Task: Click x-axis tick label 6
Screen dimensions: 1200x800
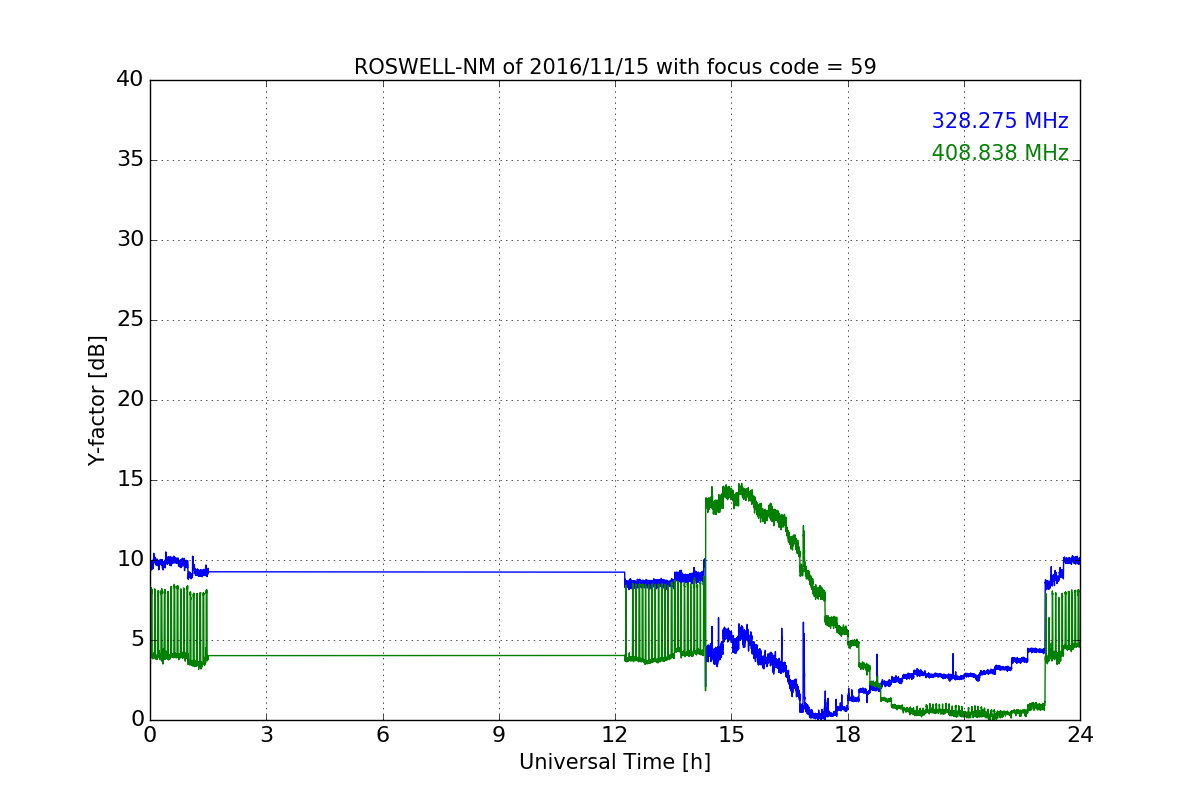Action: 382,734
